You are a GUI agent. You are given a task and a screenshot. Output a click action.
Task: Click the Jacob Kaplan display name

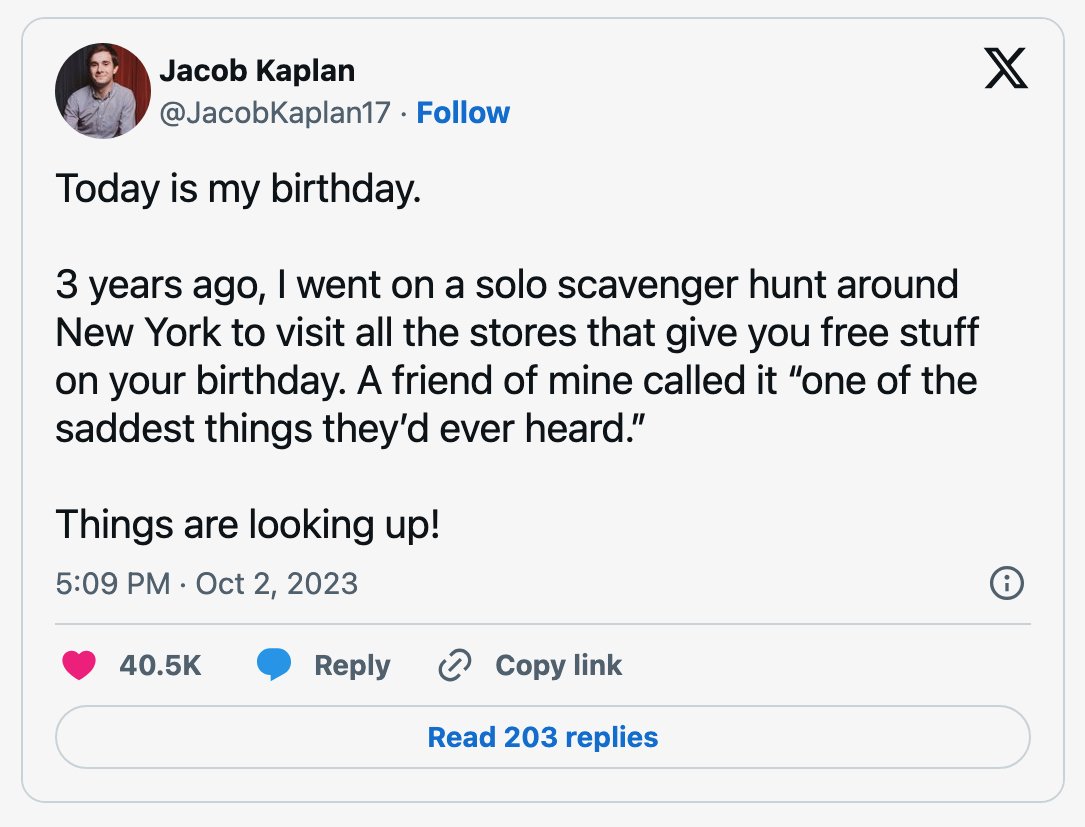(257, 71)
